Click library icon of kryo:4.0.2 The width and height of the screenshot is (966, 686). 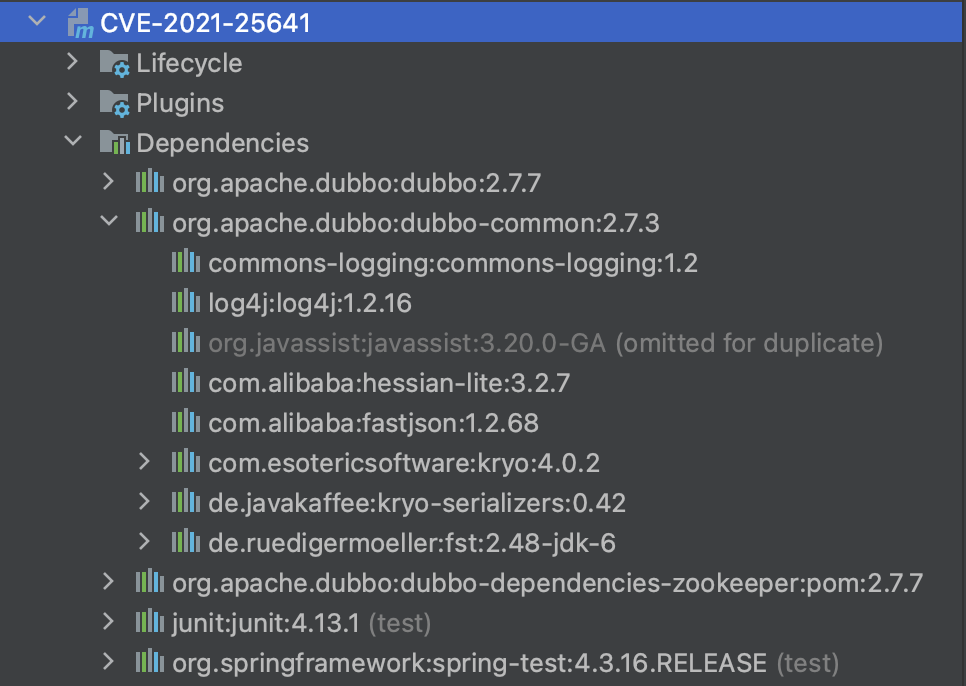pos(186,462)
